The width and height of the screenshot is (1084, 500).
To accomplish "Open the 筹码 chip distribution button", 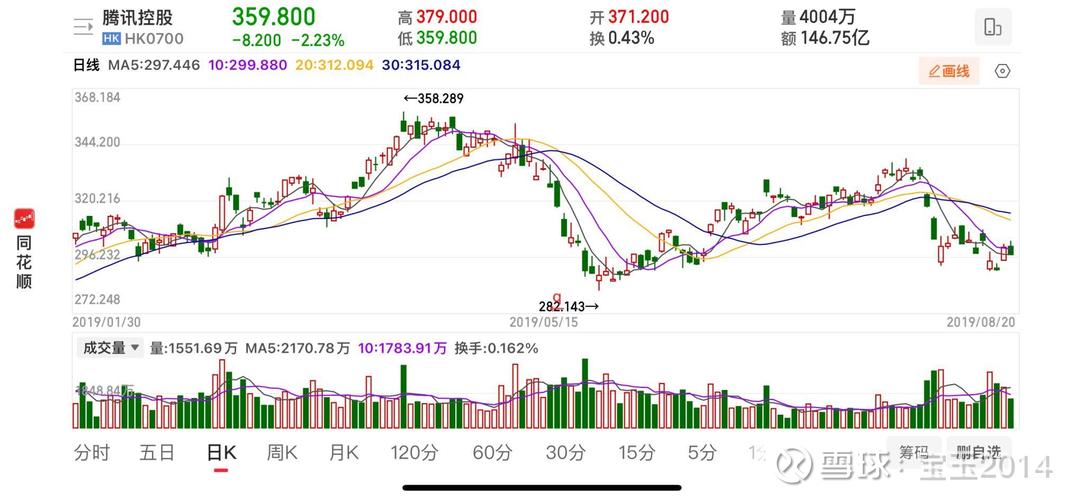I will coord(914,451).
